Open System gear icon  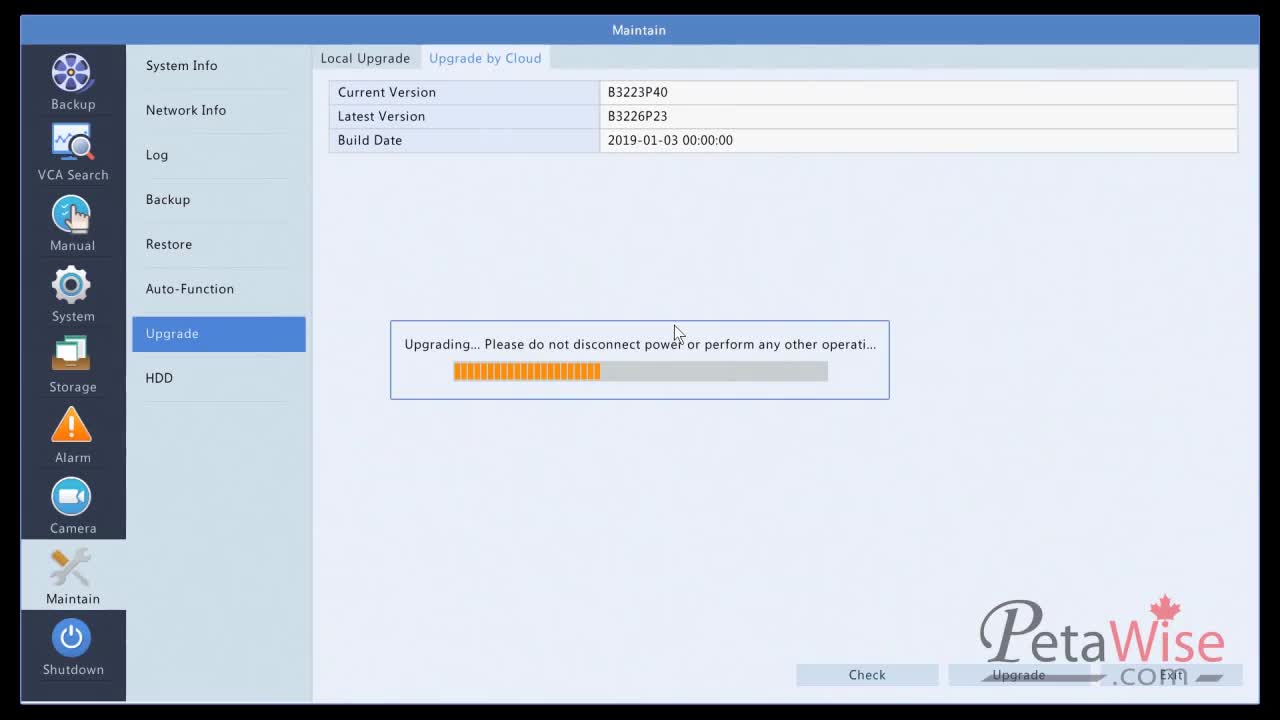(x=72, y=286)
